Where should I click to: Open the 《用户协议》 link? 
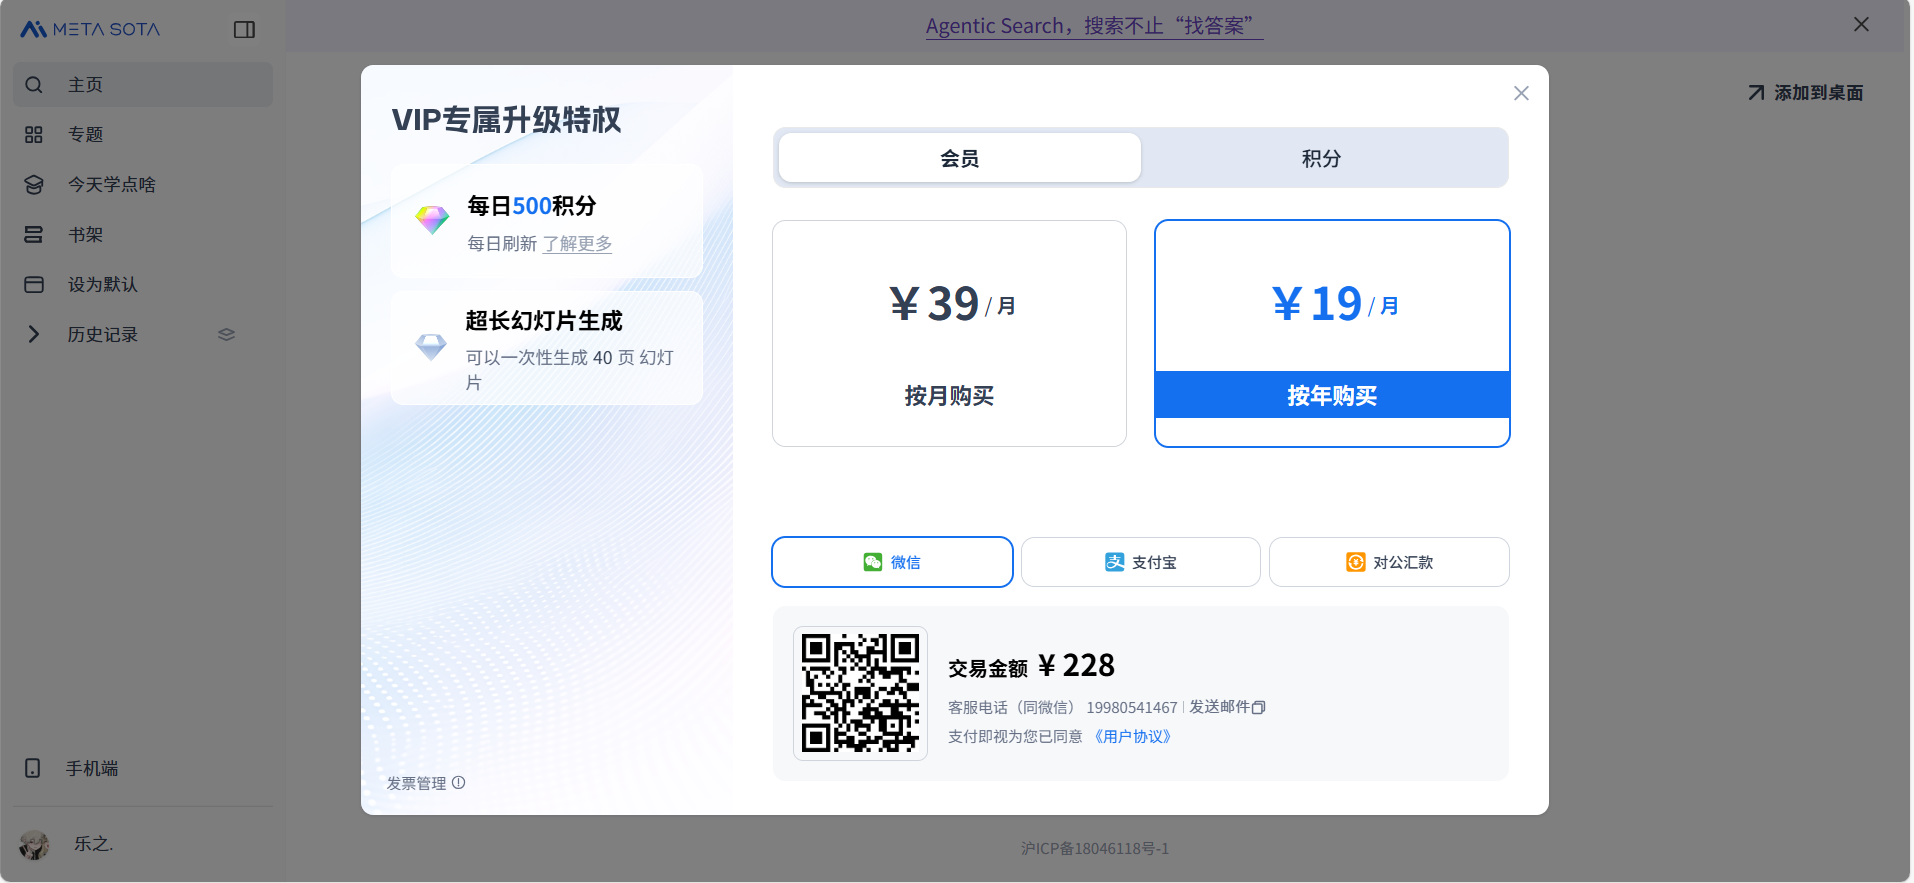(x=1132, y=736)
